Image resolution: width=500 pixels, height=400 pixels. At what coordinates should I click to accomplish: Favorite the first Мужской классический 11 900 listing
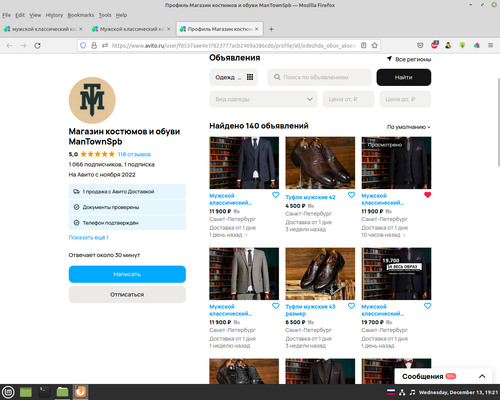[276, 195]
